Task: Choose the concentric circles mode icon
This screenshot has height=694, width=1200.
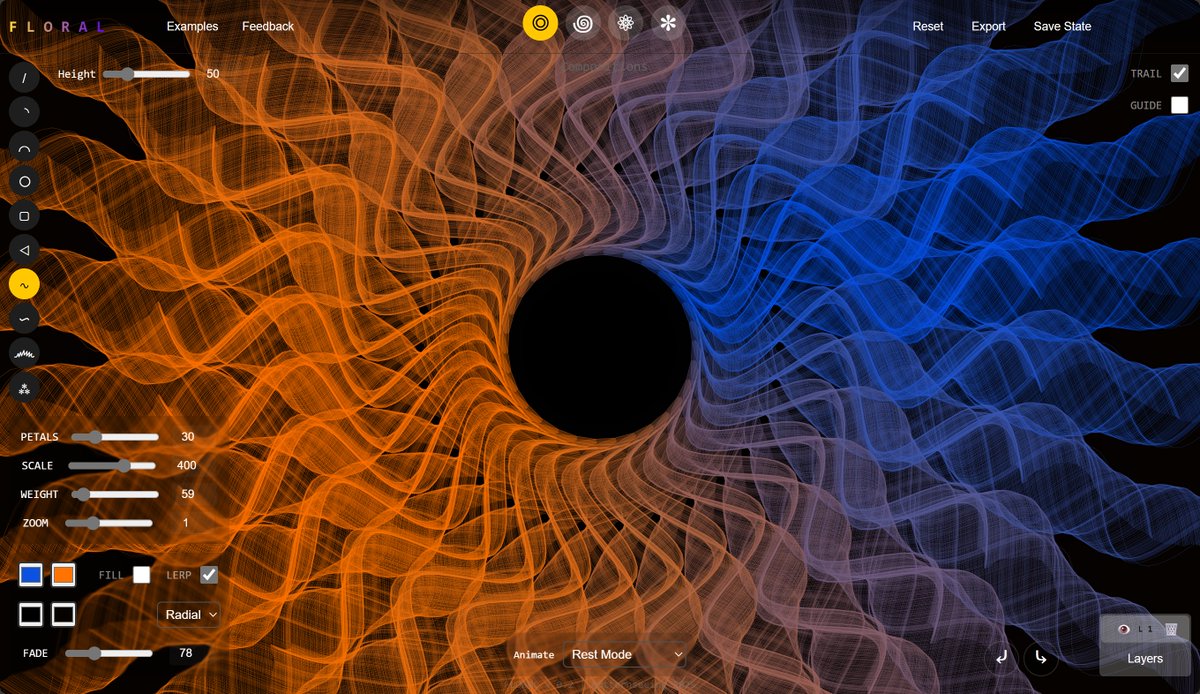Action: coord(540,22)
